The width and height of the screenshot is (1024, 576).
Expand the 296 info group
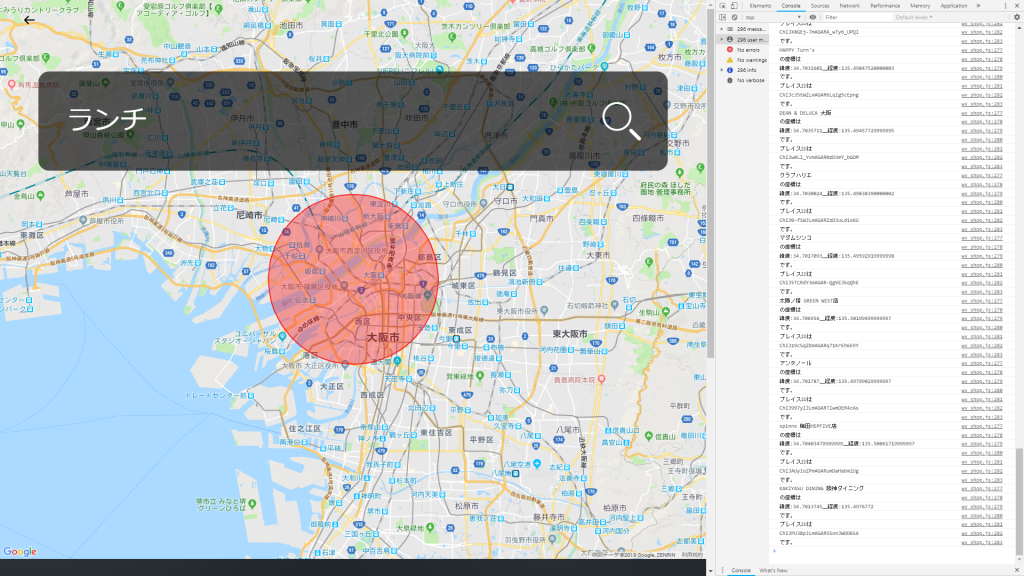pyautogui.click(x=722, y=70)
